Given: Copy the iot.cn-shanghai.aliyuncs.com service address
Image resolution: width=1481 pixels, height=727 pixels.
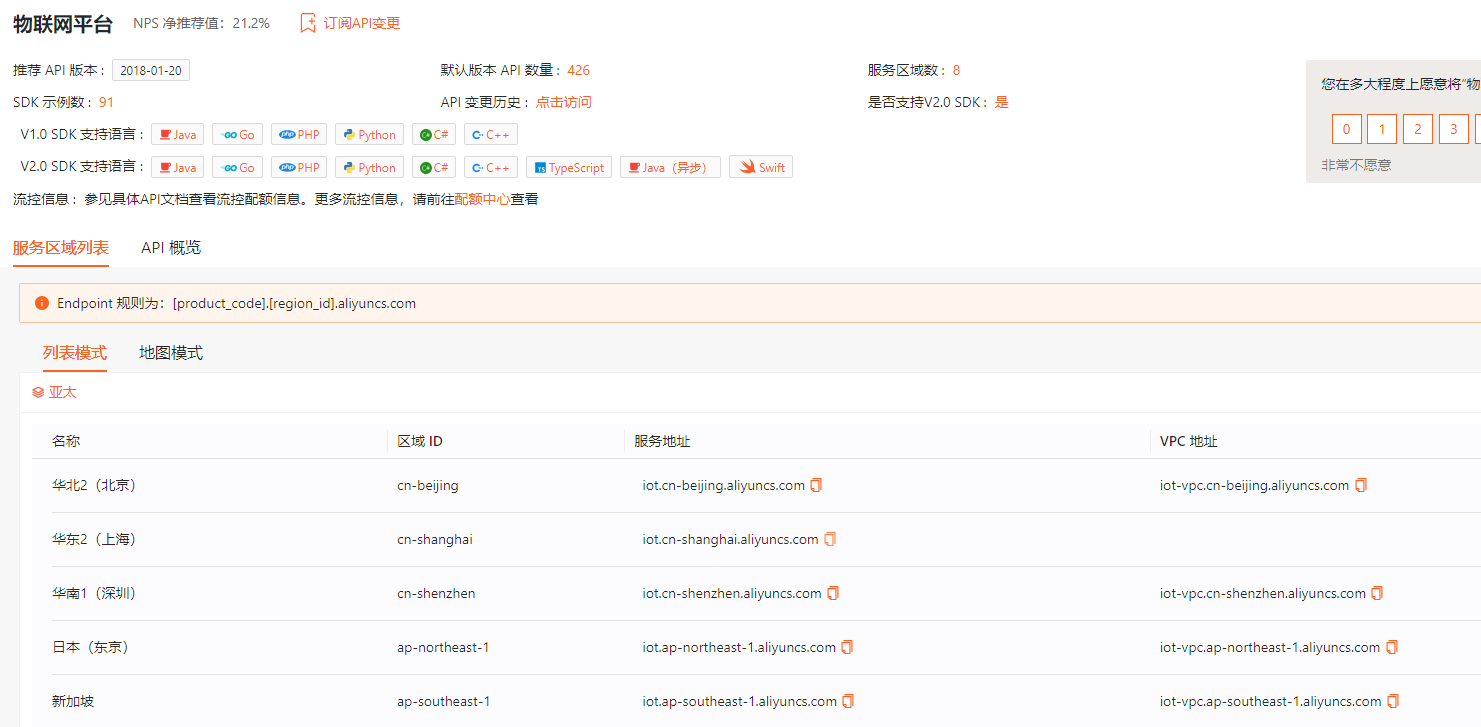Looking at the screenshot, I should pyautogui.click(x=830, y=539).
